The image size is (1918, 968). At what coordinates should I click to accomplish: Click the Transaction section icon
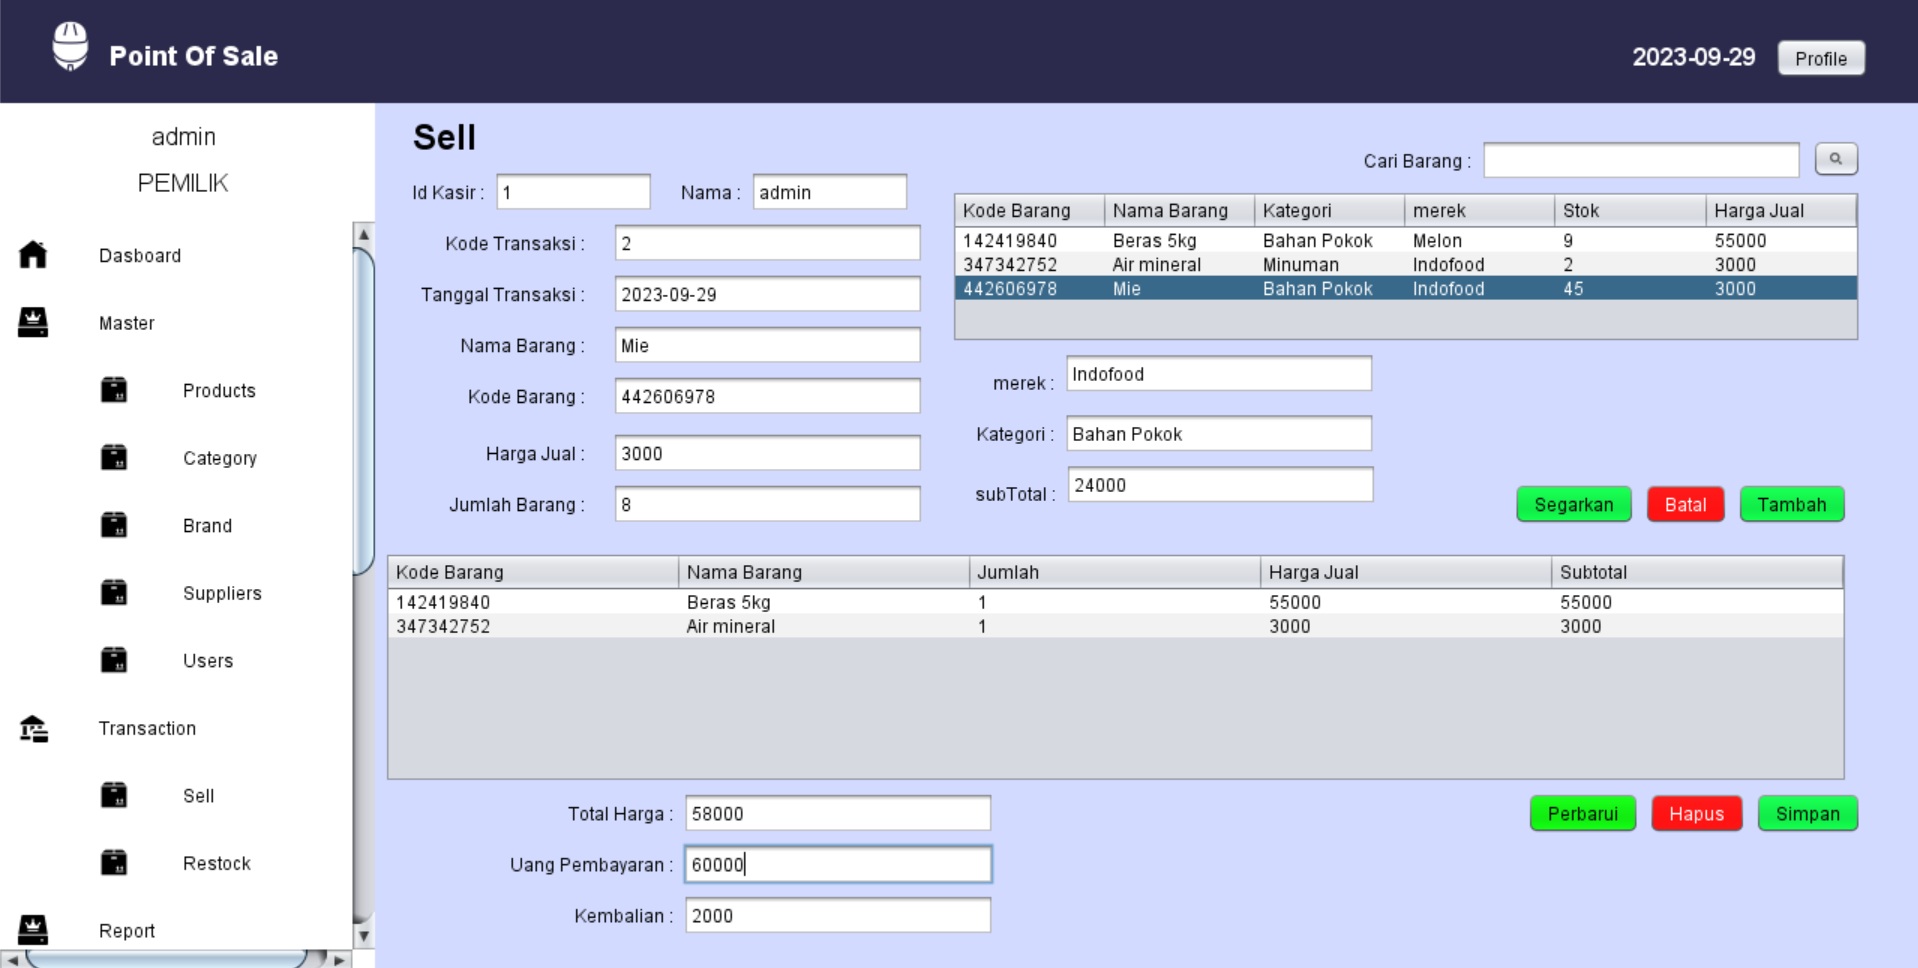[x=34, y=729]
